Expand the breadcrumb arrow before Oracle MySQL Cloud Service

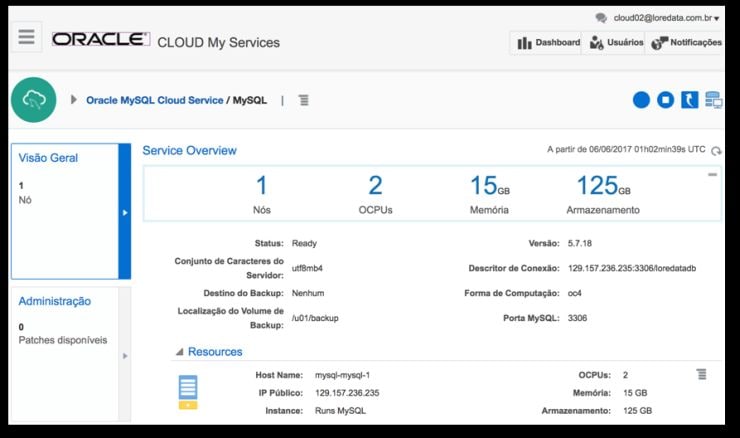(x=75, y=100)
